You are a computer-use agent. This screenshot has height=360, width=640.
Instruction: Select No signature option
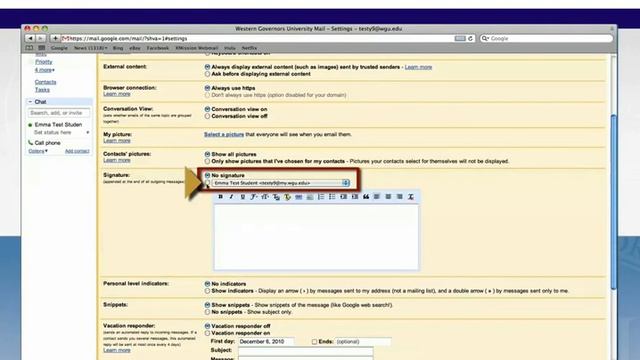[207, 175]
